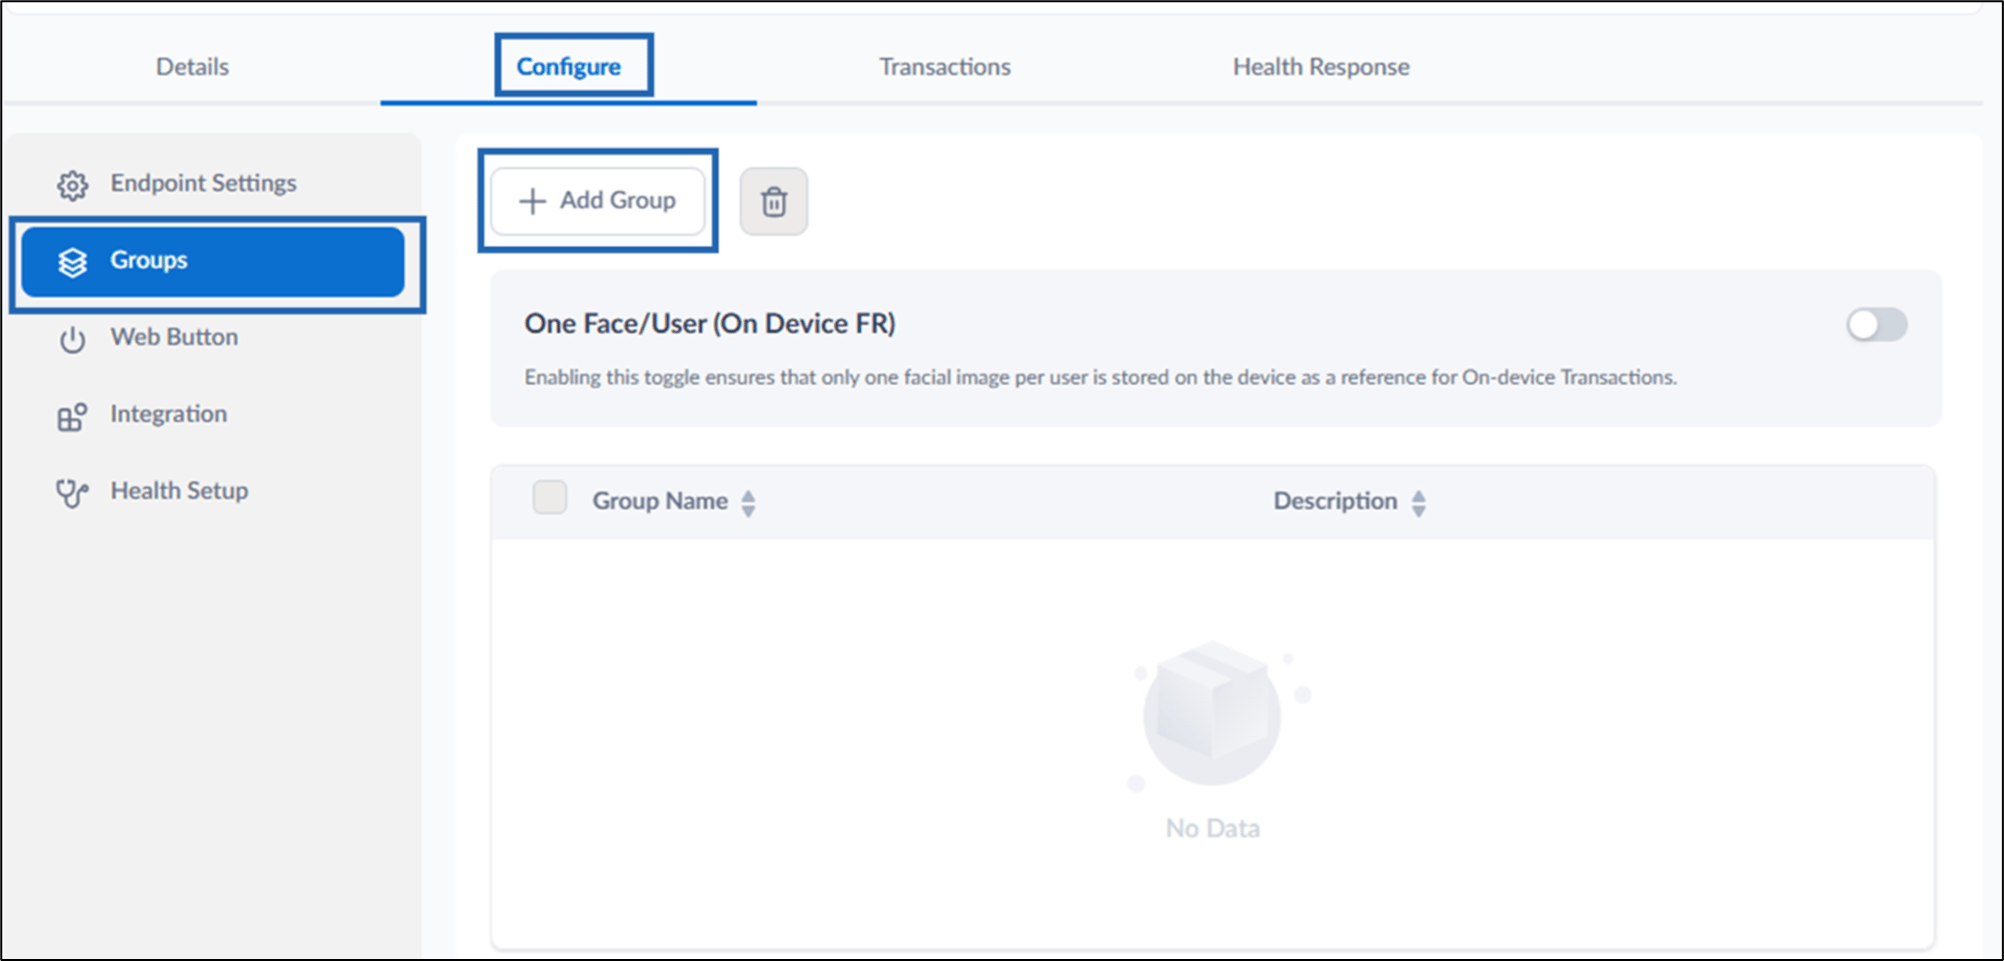
Task: Select Groups in the sidebar
Action: (x=213, y=261)
